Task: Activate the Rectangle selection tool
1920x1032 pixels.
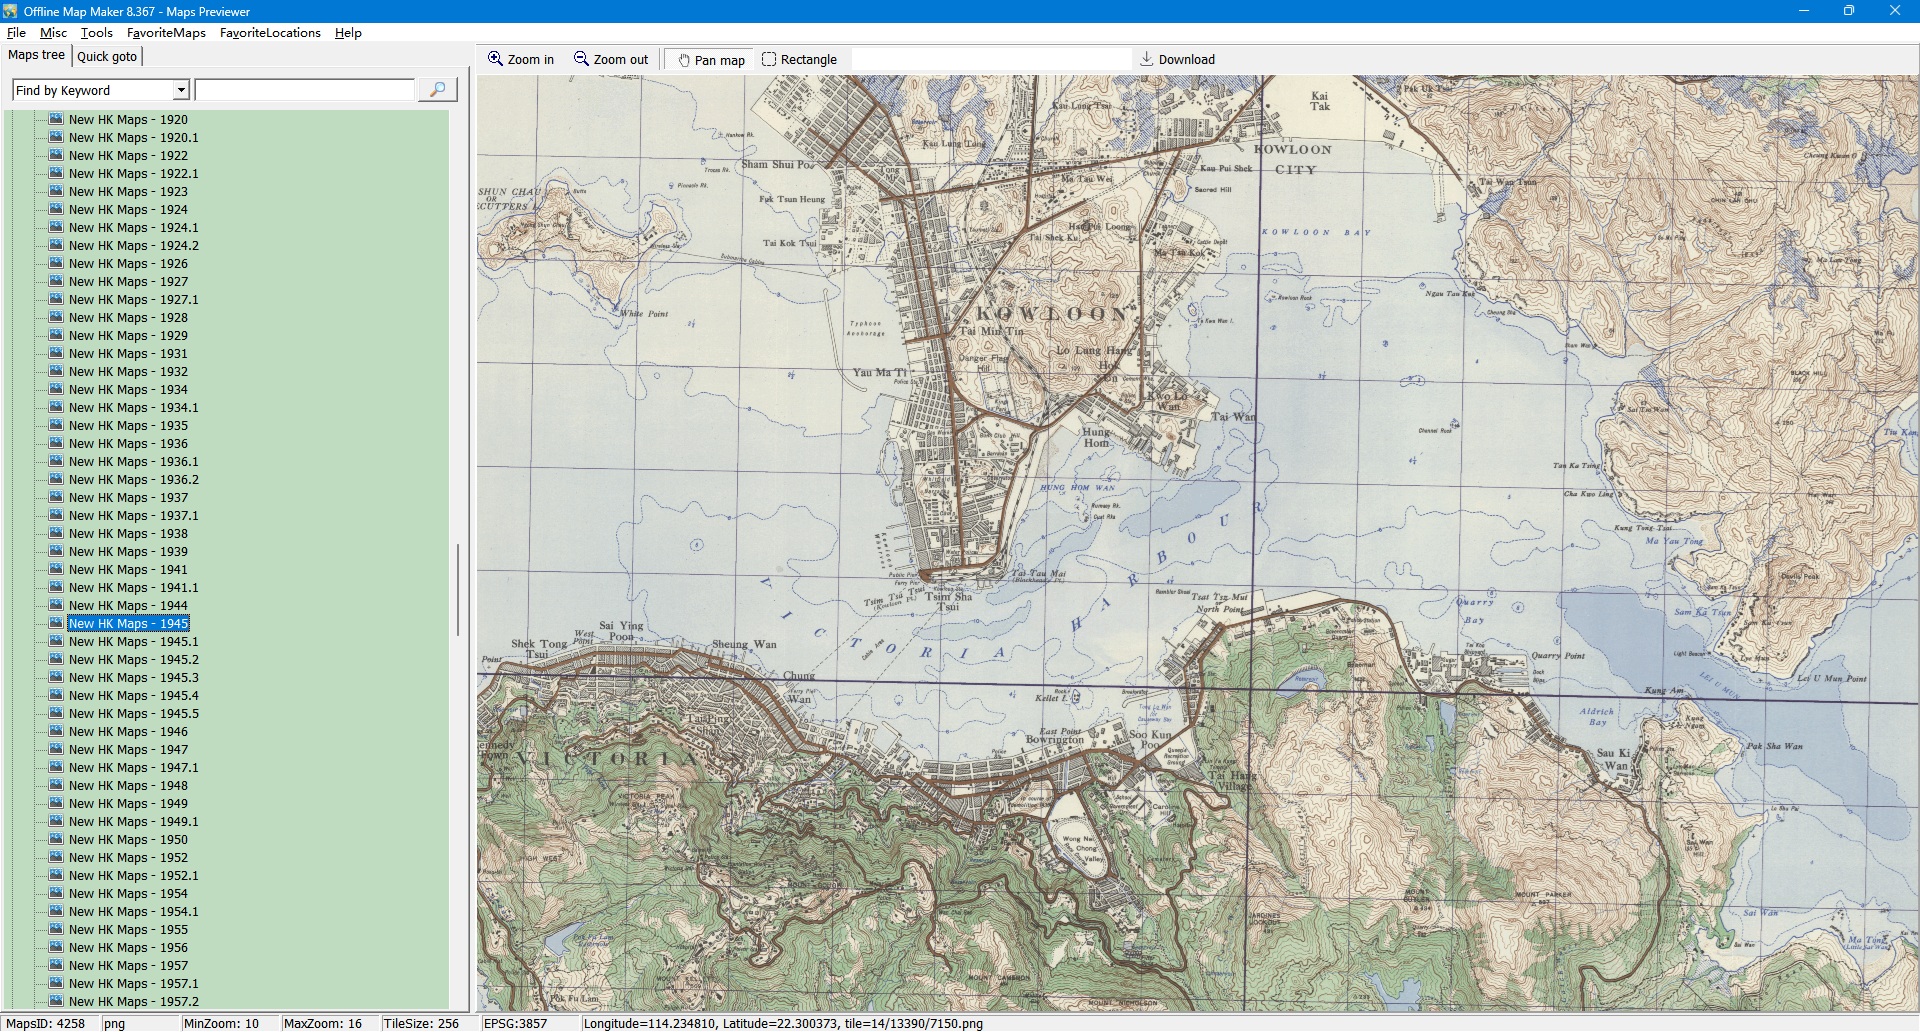Action: 769,59
